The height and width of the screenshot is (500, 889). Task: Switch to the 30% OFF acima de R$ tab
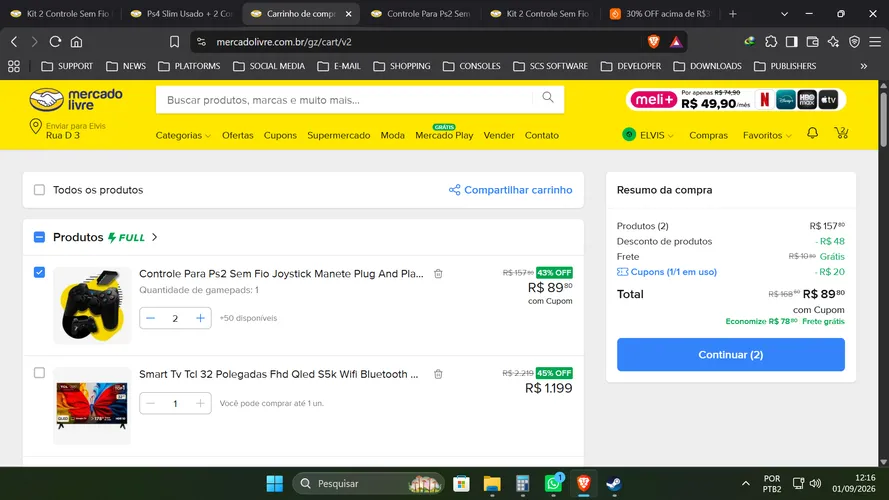tap(661, 14)
